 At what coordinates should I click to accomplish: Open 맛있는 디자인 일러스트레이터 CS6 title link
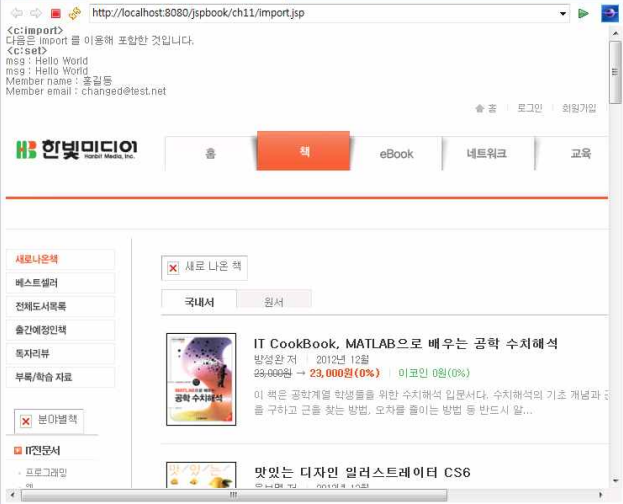click(x=362, y=472)
